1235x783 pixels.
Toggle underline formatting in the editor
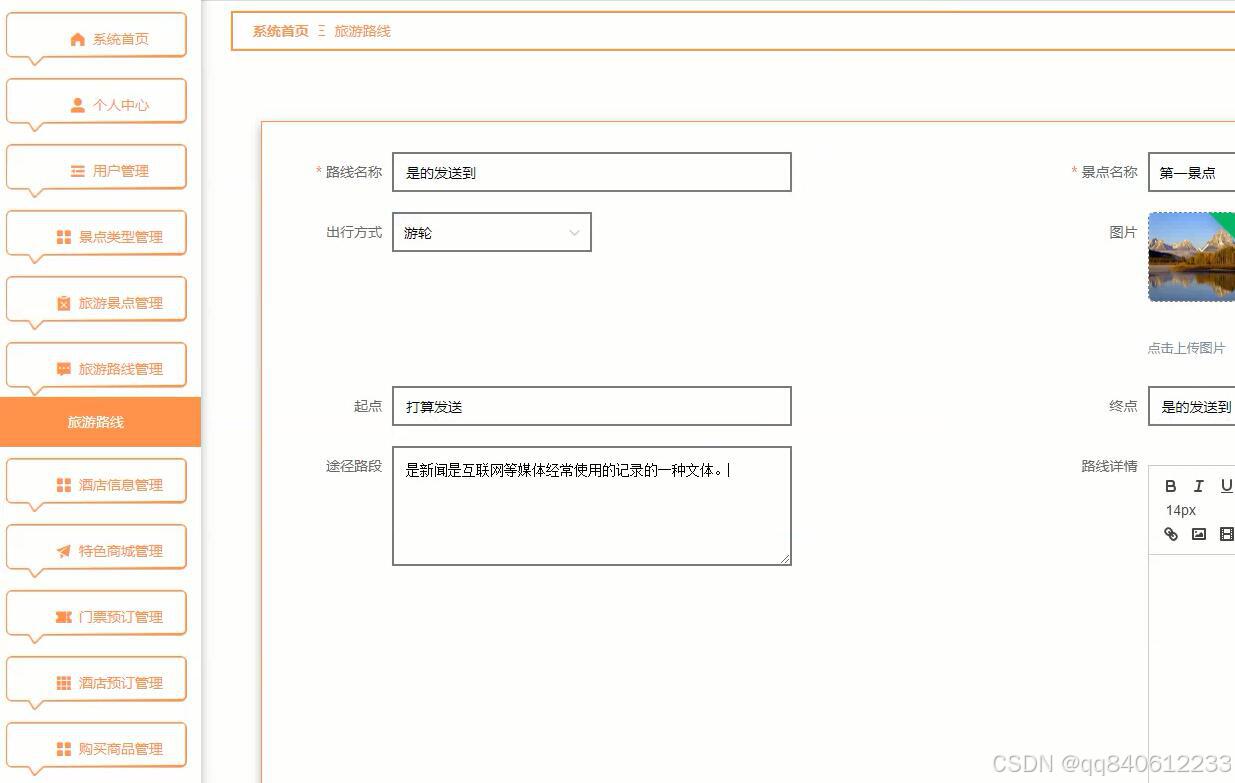1225,486
